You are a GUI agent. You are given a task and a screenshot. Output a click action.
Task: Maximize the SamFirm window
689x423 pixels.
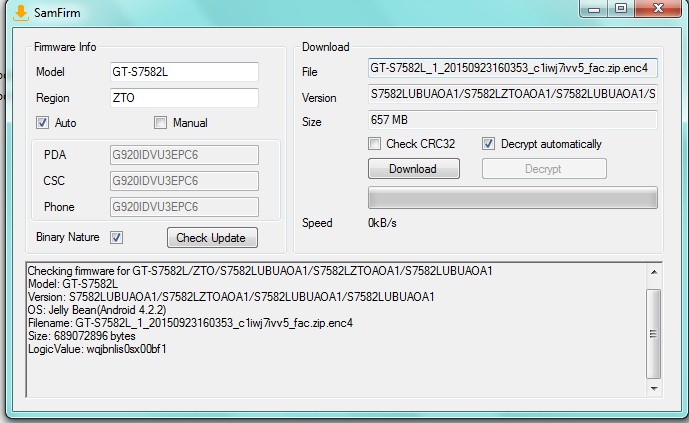pos(621,9)
